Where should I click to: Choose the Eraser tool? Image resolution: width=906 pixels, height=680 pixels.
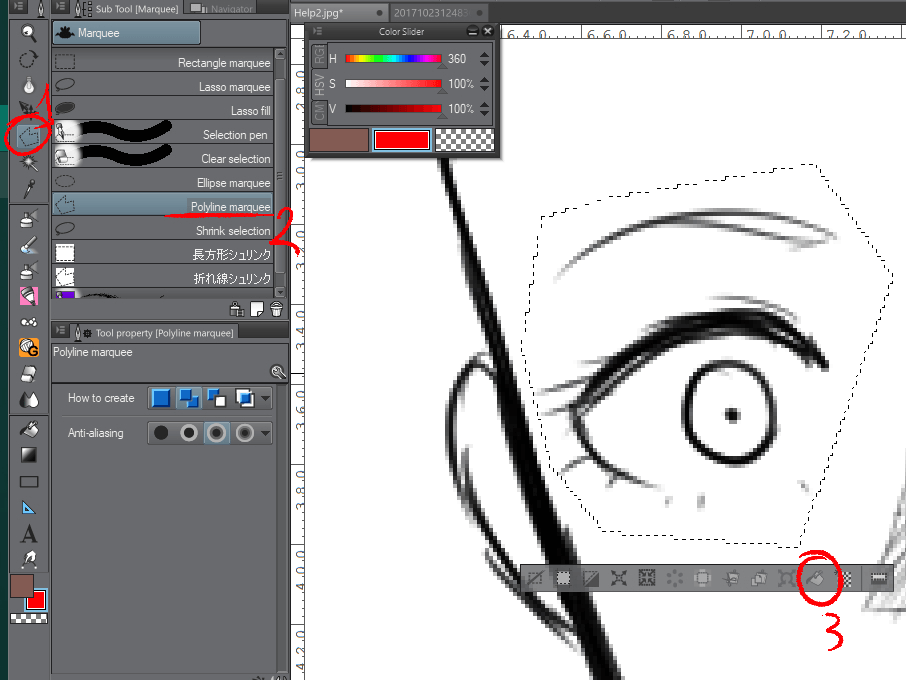pyautogui.click(x=27, y=372)
